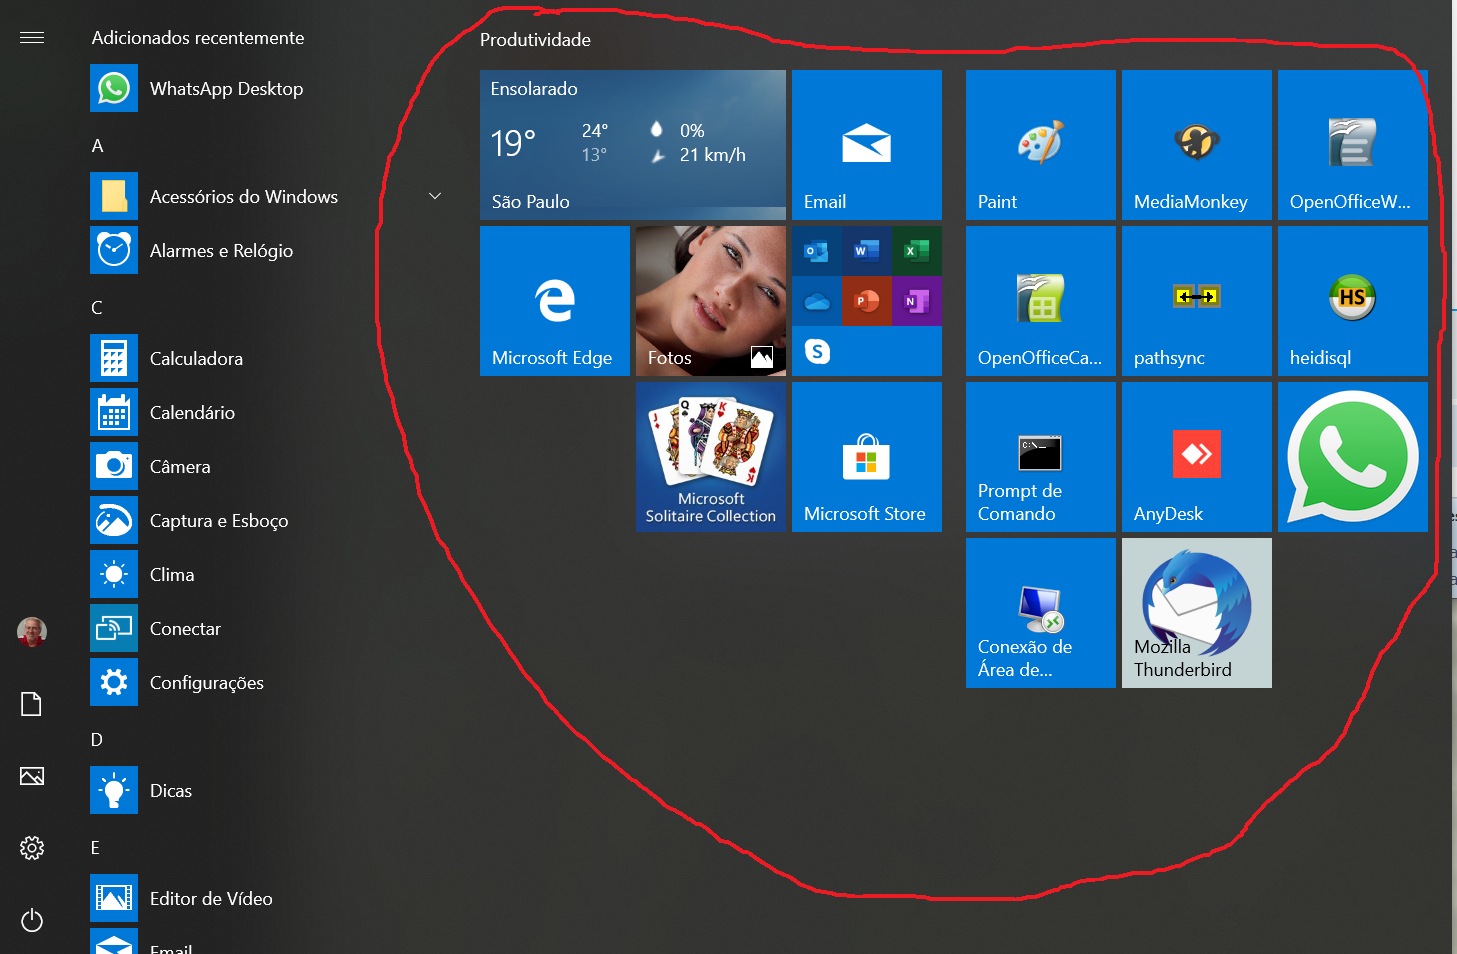Jump to letter C section header

click(97, 308)
